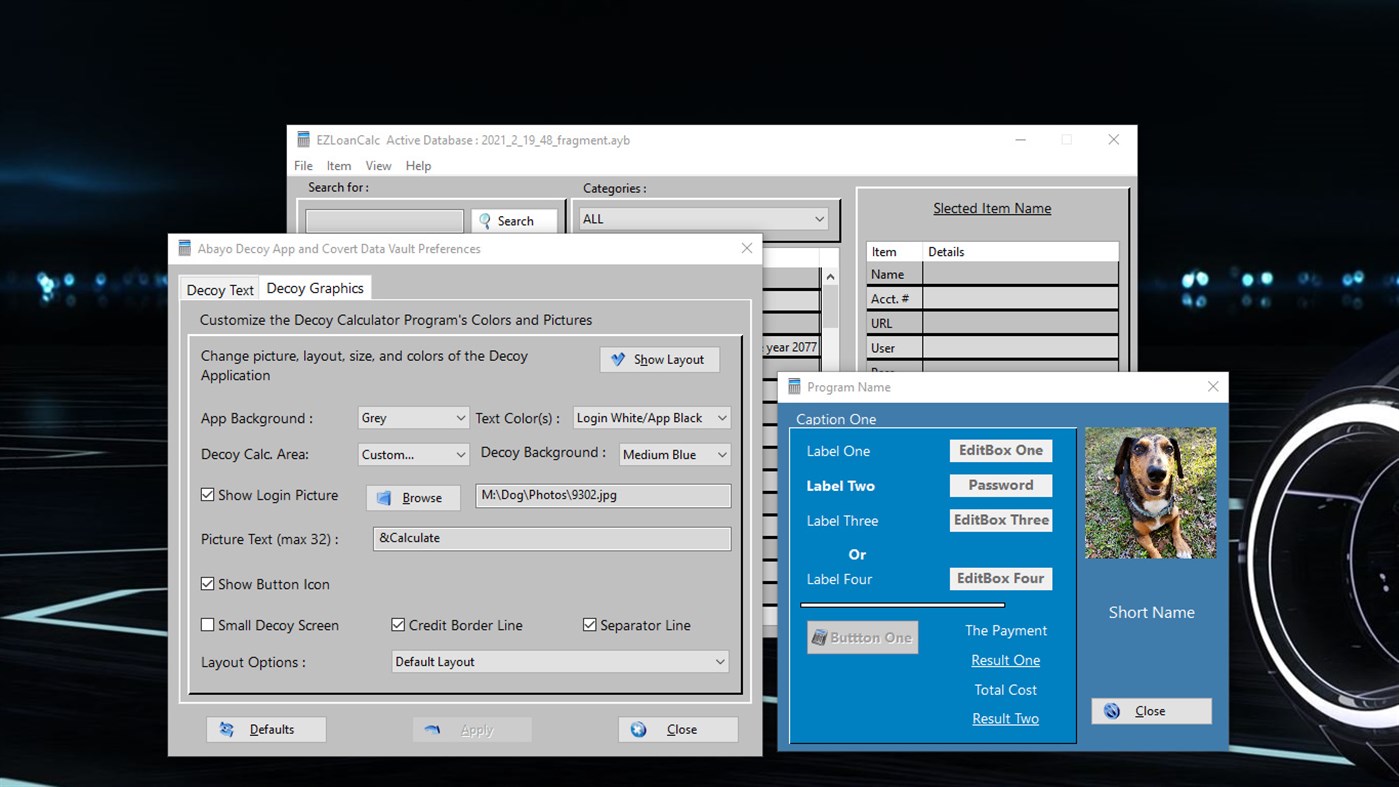
Task: Open the View menu in EZLoanCalc
Action: (x=378, y=166)
